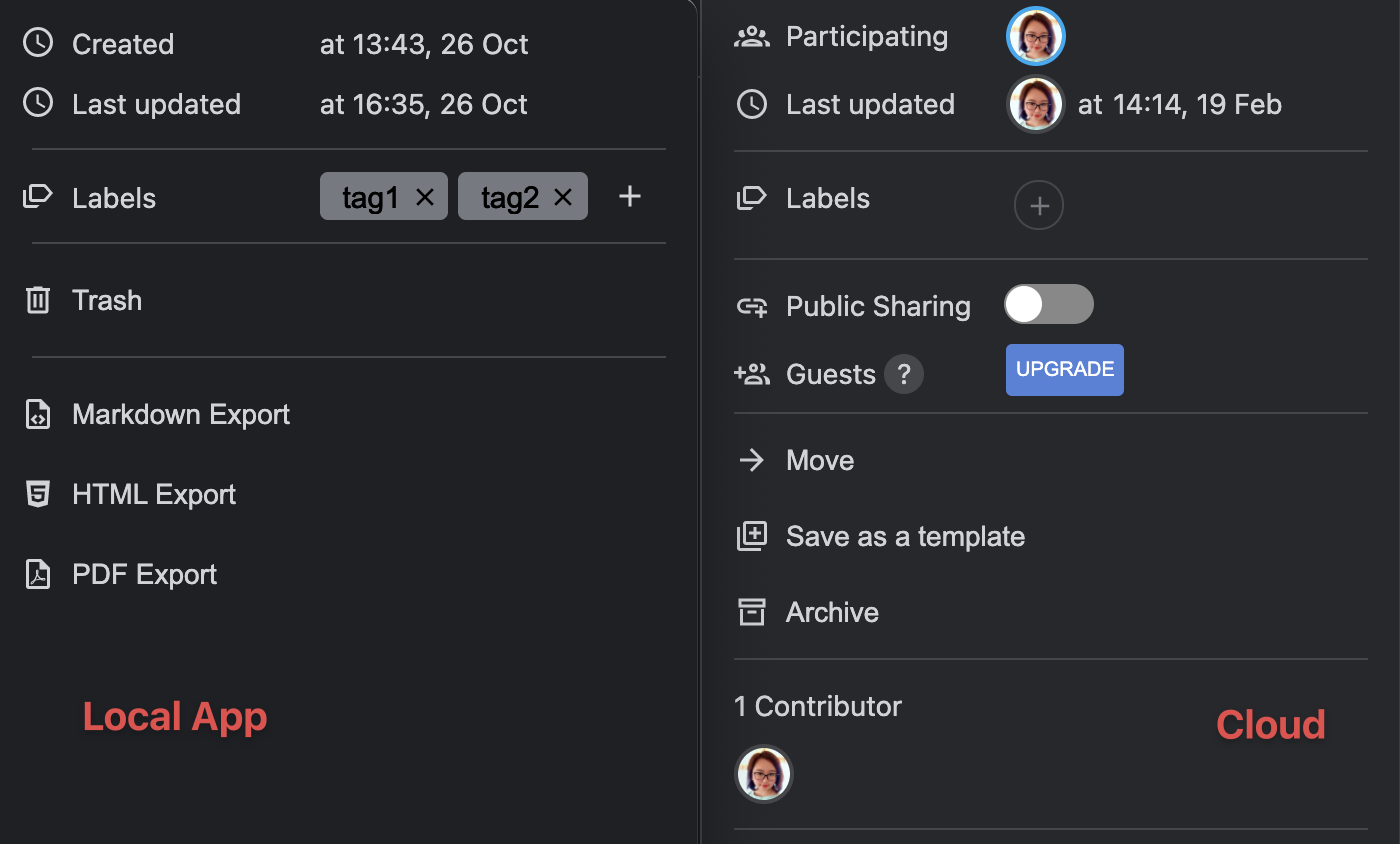Click the Markdown Export file icon
Viewport: 1400px width, 844px height.
coord(38,414)
